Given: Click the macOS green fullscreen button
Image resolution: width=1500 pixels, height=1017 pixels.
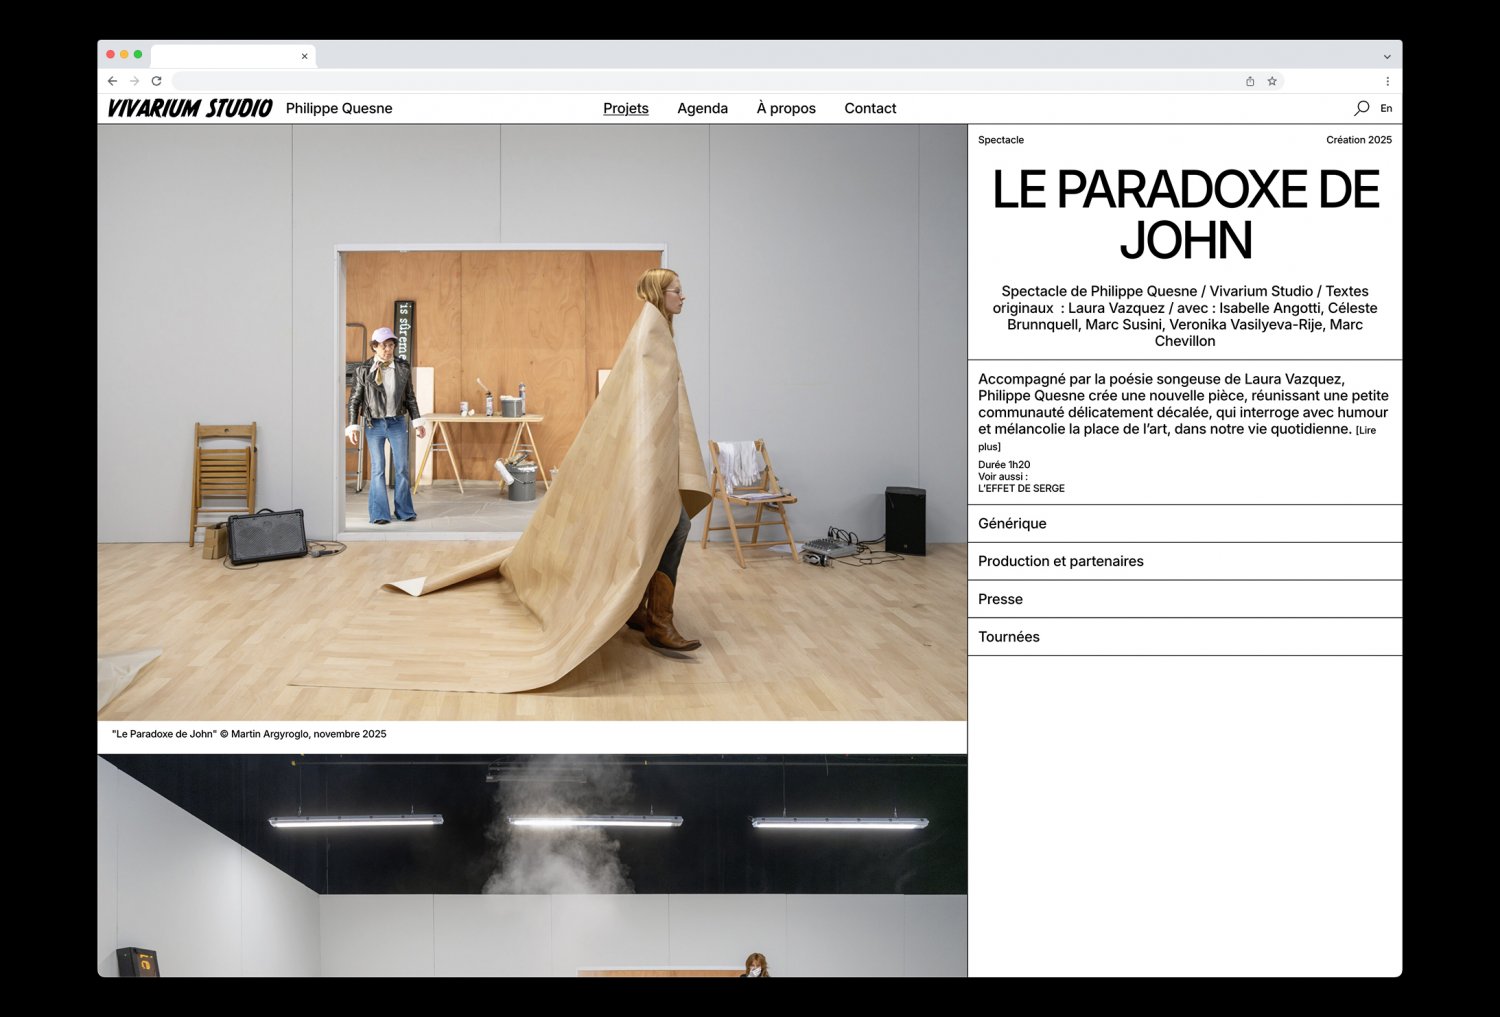Looking at the screenshot, I should tap(138, 54).
